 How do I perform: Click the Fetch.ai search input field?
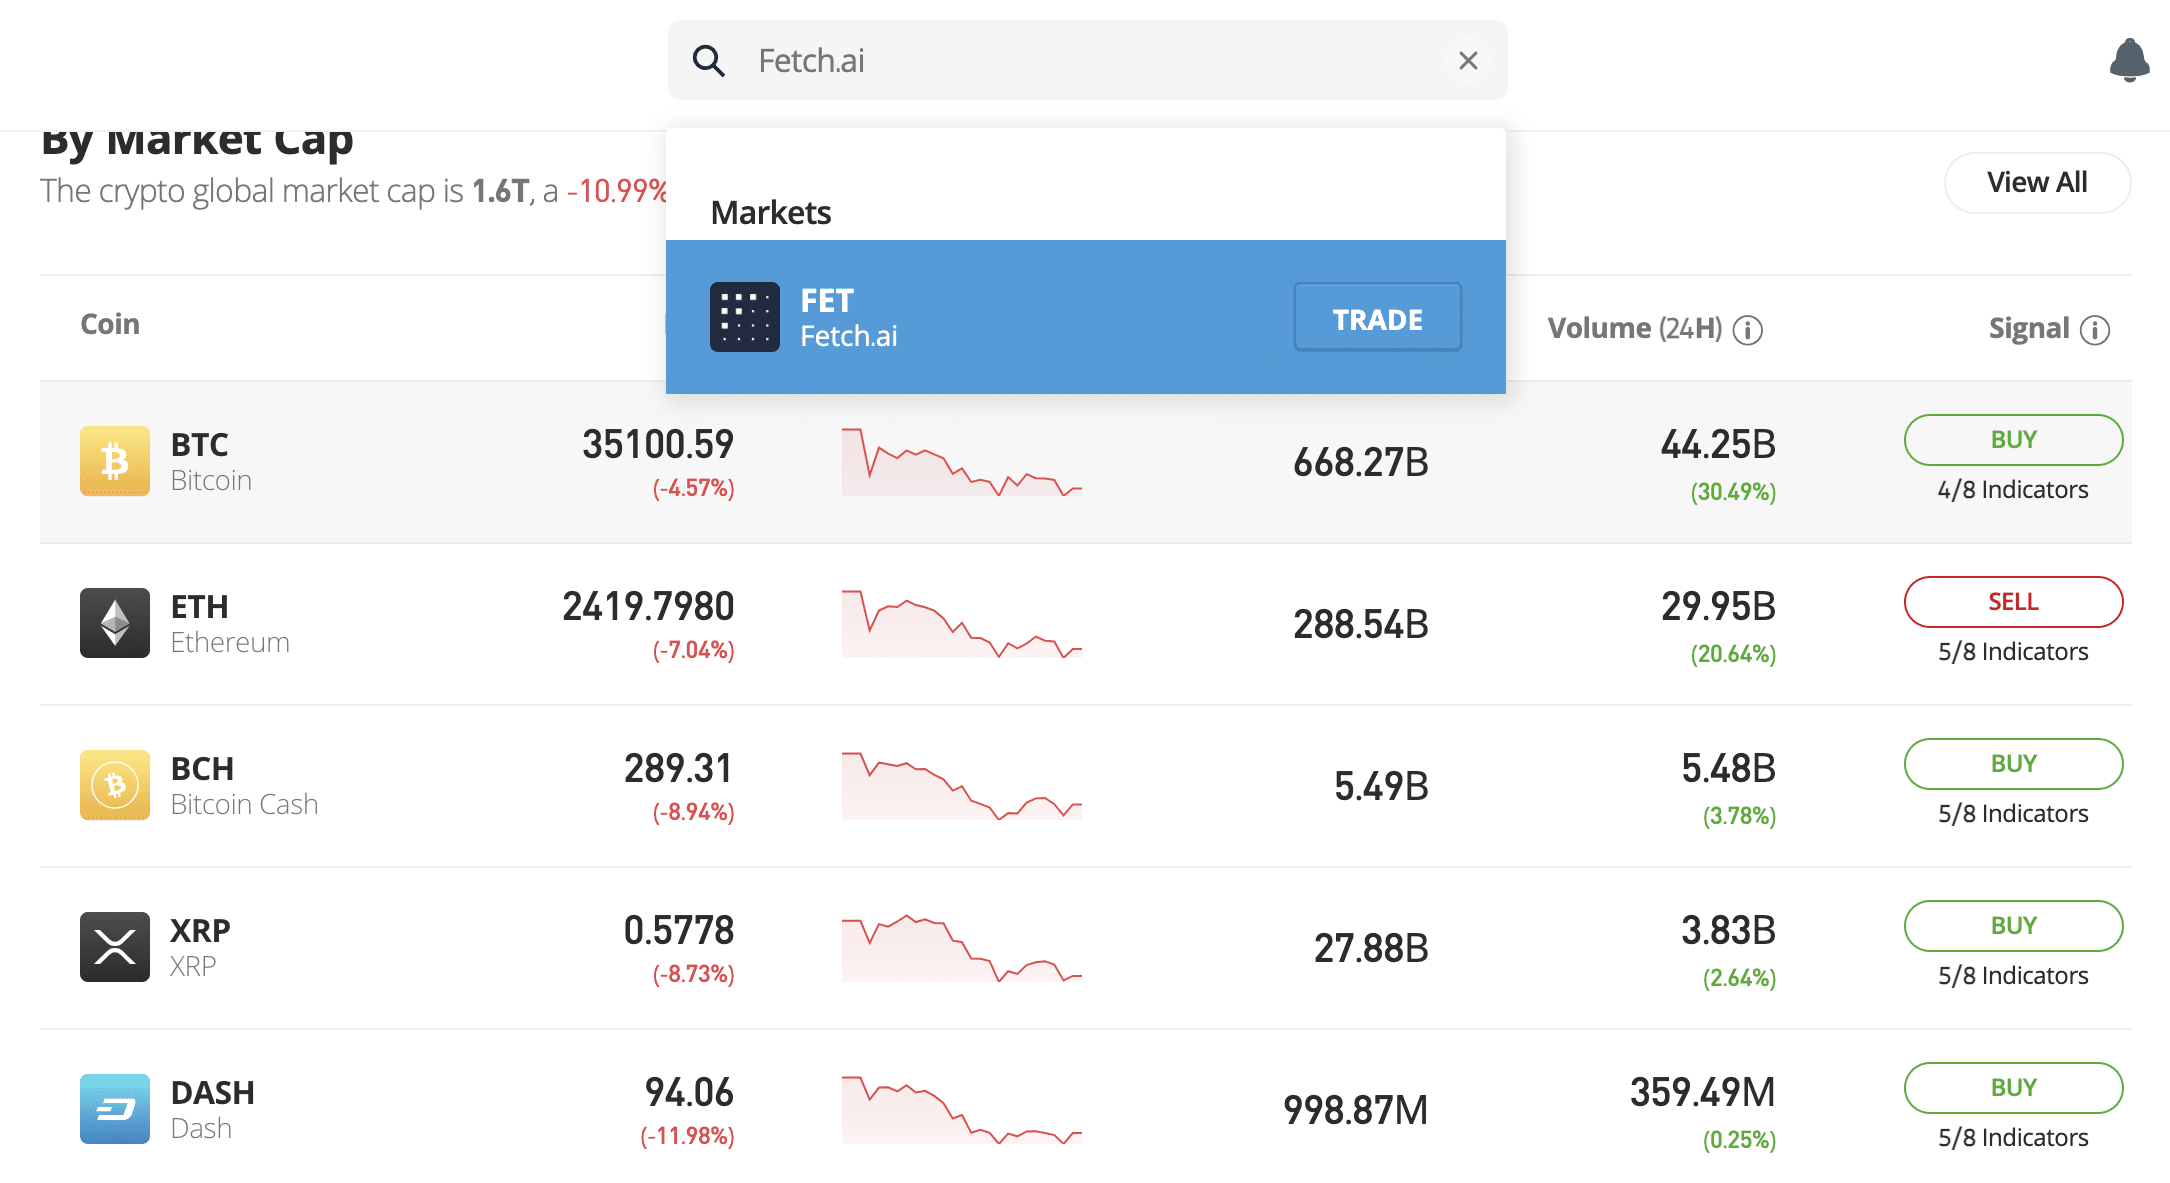click(x=1087, y=60)
